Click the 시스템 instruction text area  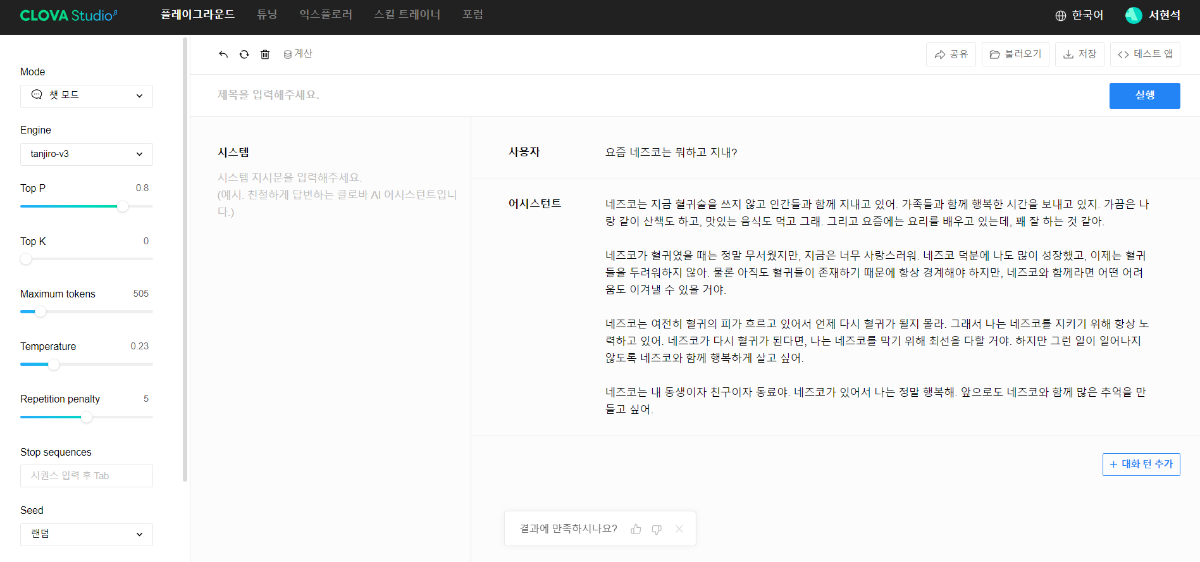[337, 195]
